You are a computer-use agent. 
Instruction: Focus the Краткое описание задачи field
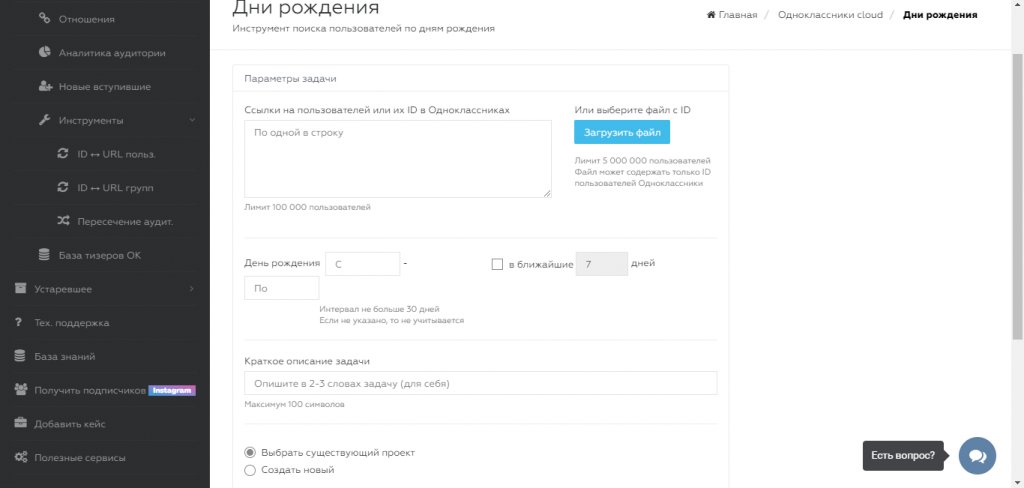coord(481,383)
